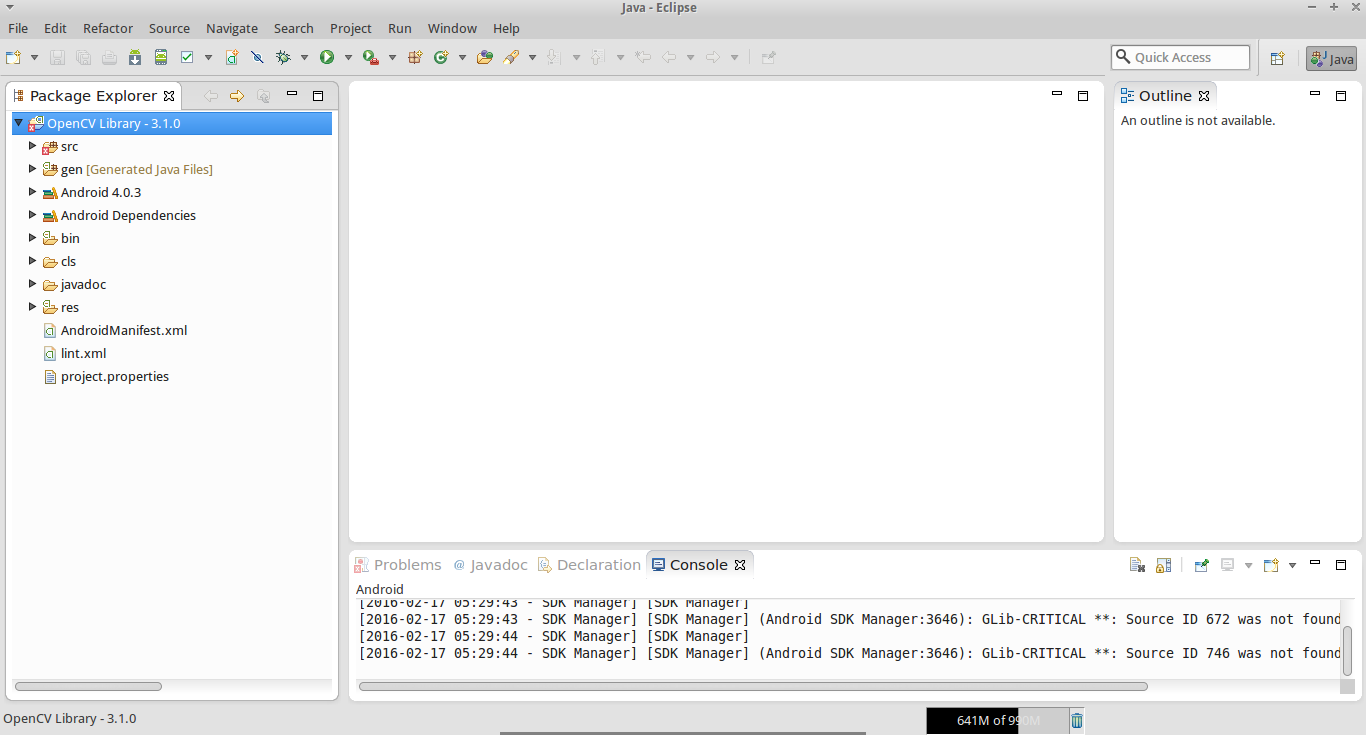Click the New wizard icon in toolbar
Viewport: 1366px width, 735px height.
point(13,57)
